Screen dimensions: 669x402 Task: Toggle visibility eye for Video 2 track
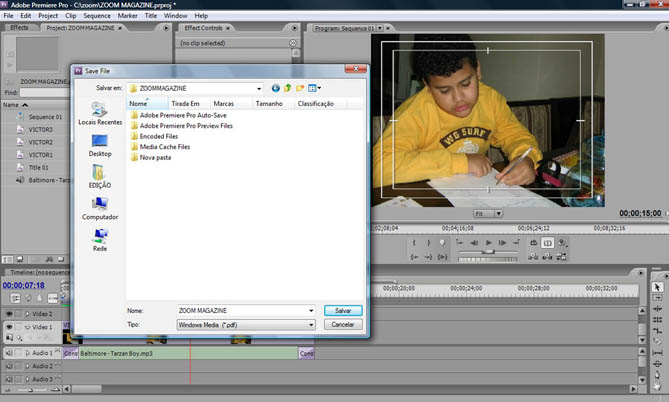tap(10, 314)
